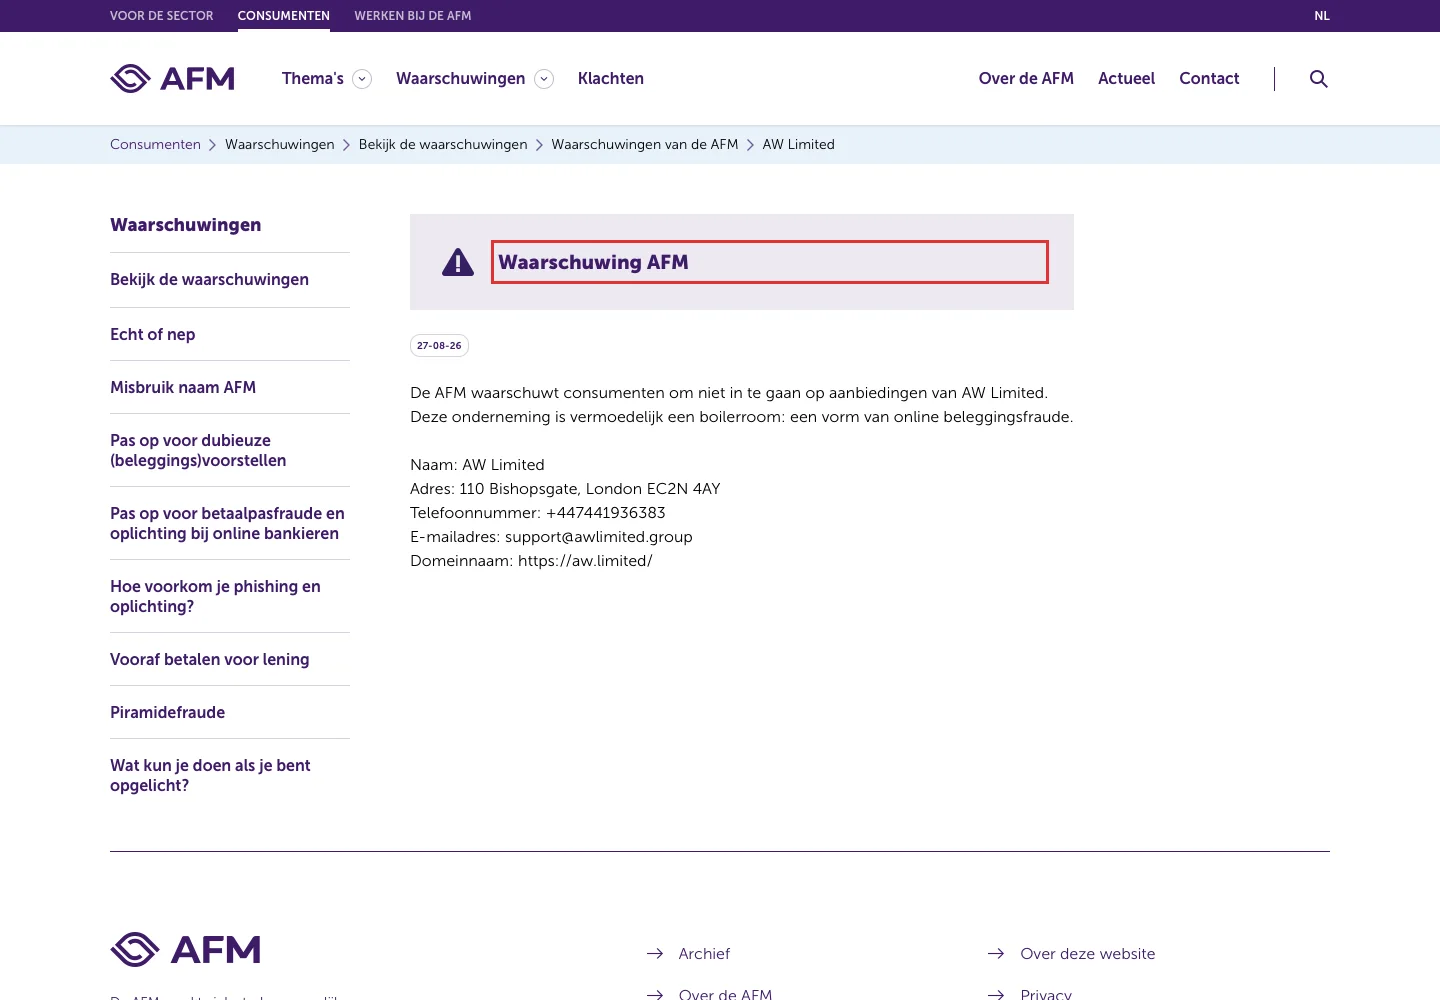
Task: Go to Over de AFM in header
Action: point(1026,78)
